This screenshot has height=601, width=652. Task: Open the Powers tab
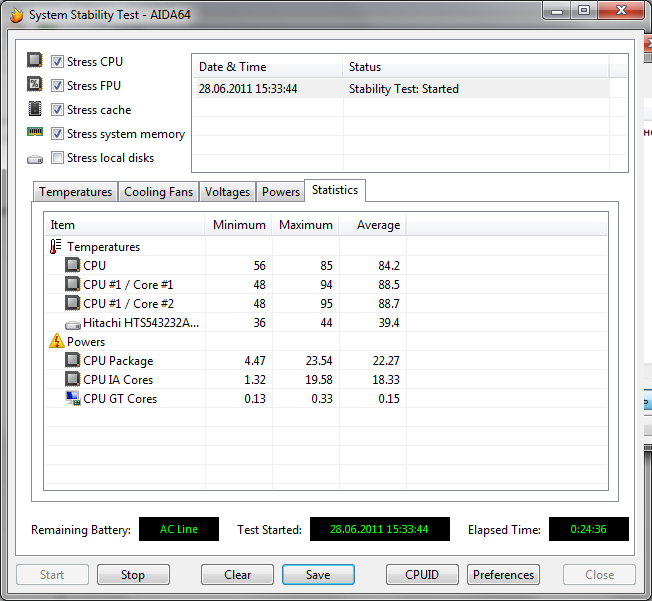click(x=281, y=192)
